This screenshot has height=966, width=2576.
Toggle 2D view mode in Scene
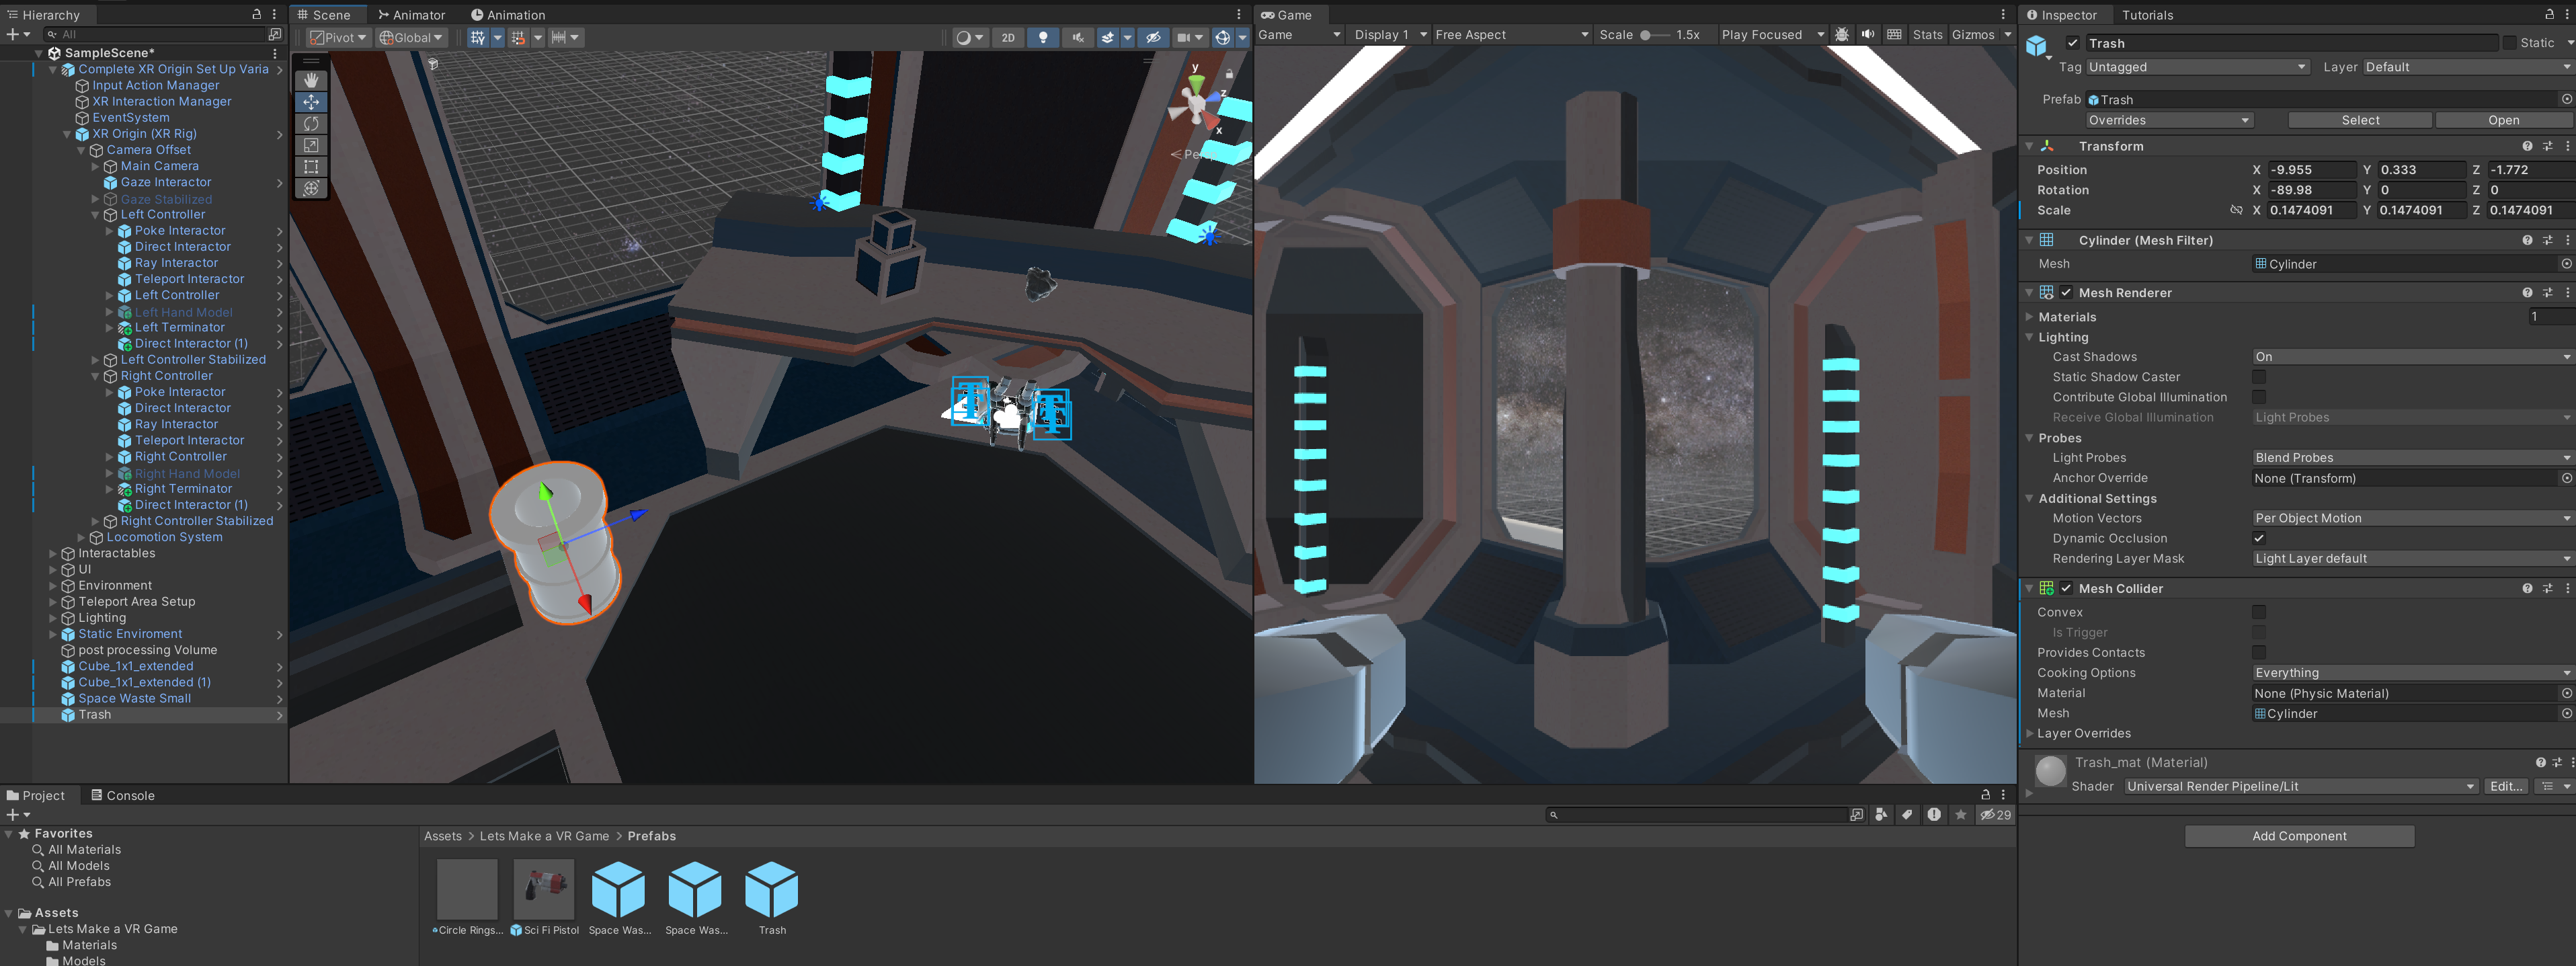[x=1008, y=37]
